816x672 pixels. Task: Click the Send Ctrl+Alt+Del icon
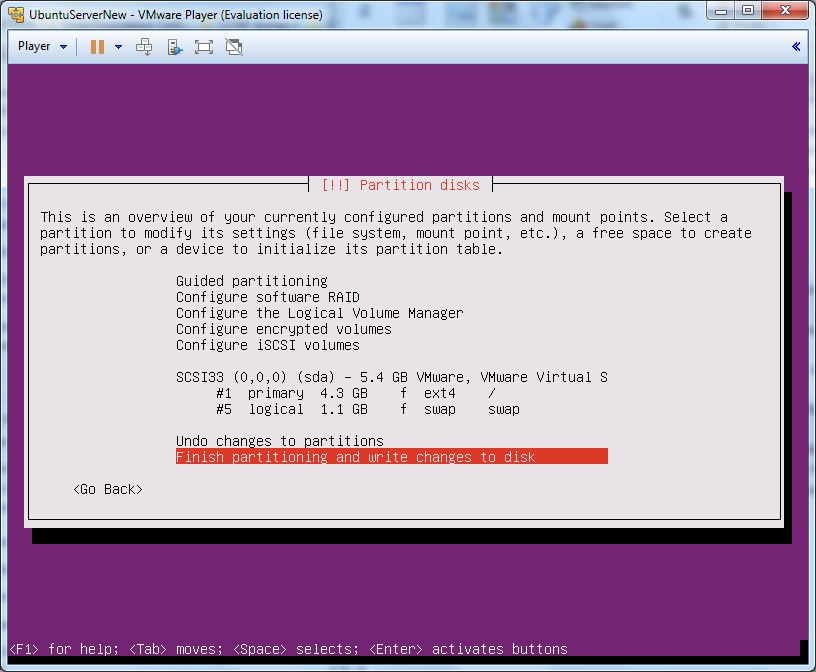click(144, 46)
